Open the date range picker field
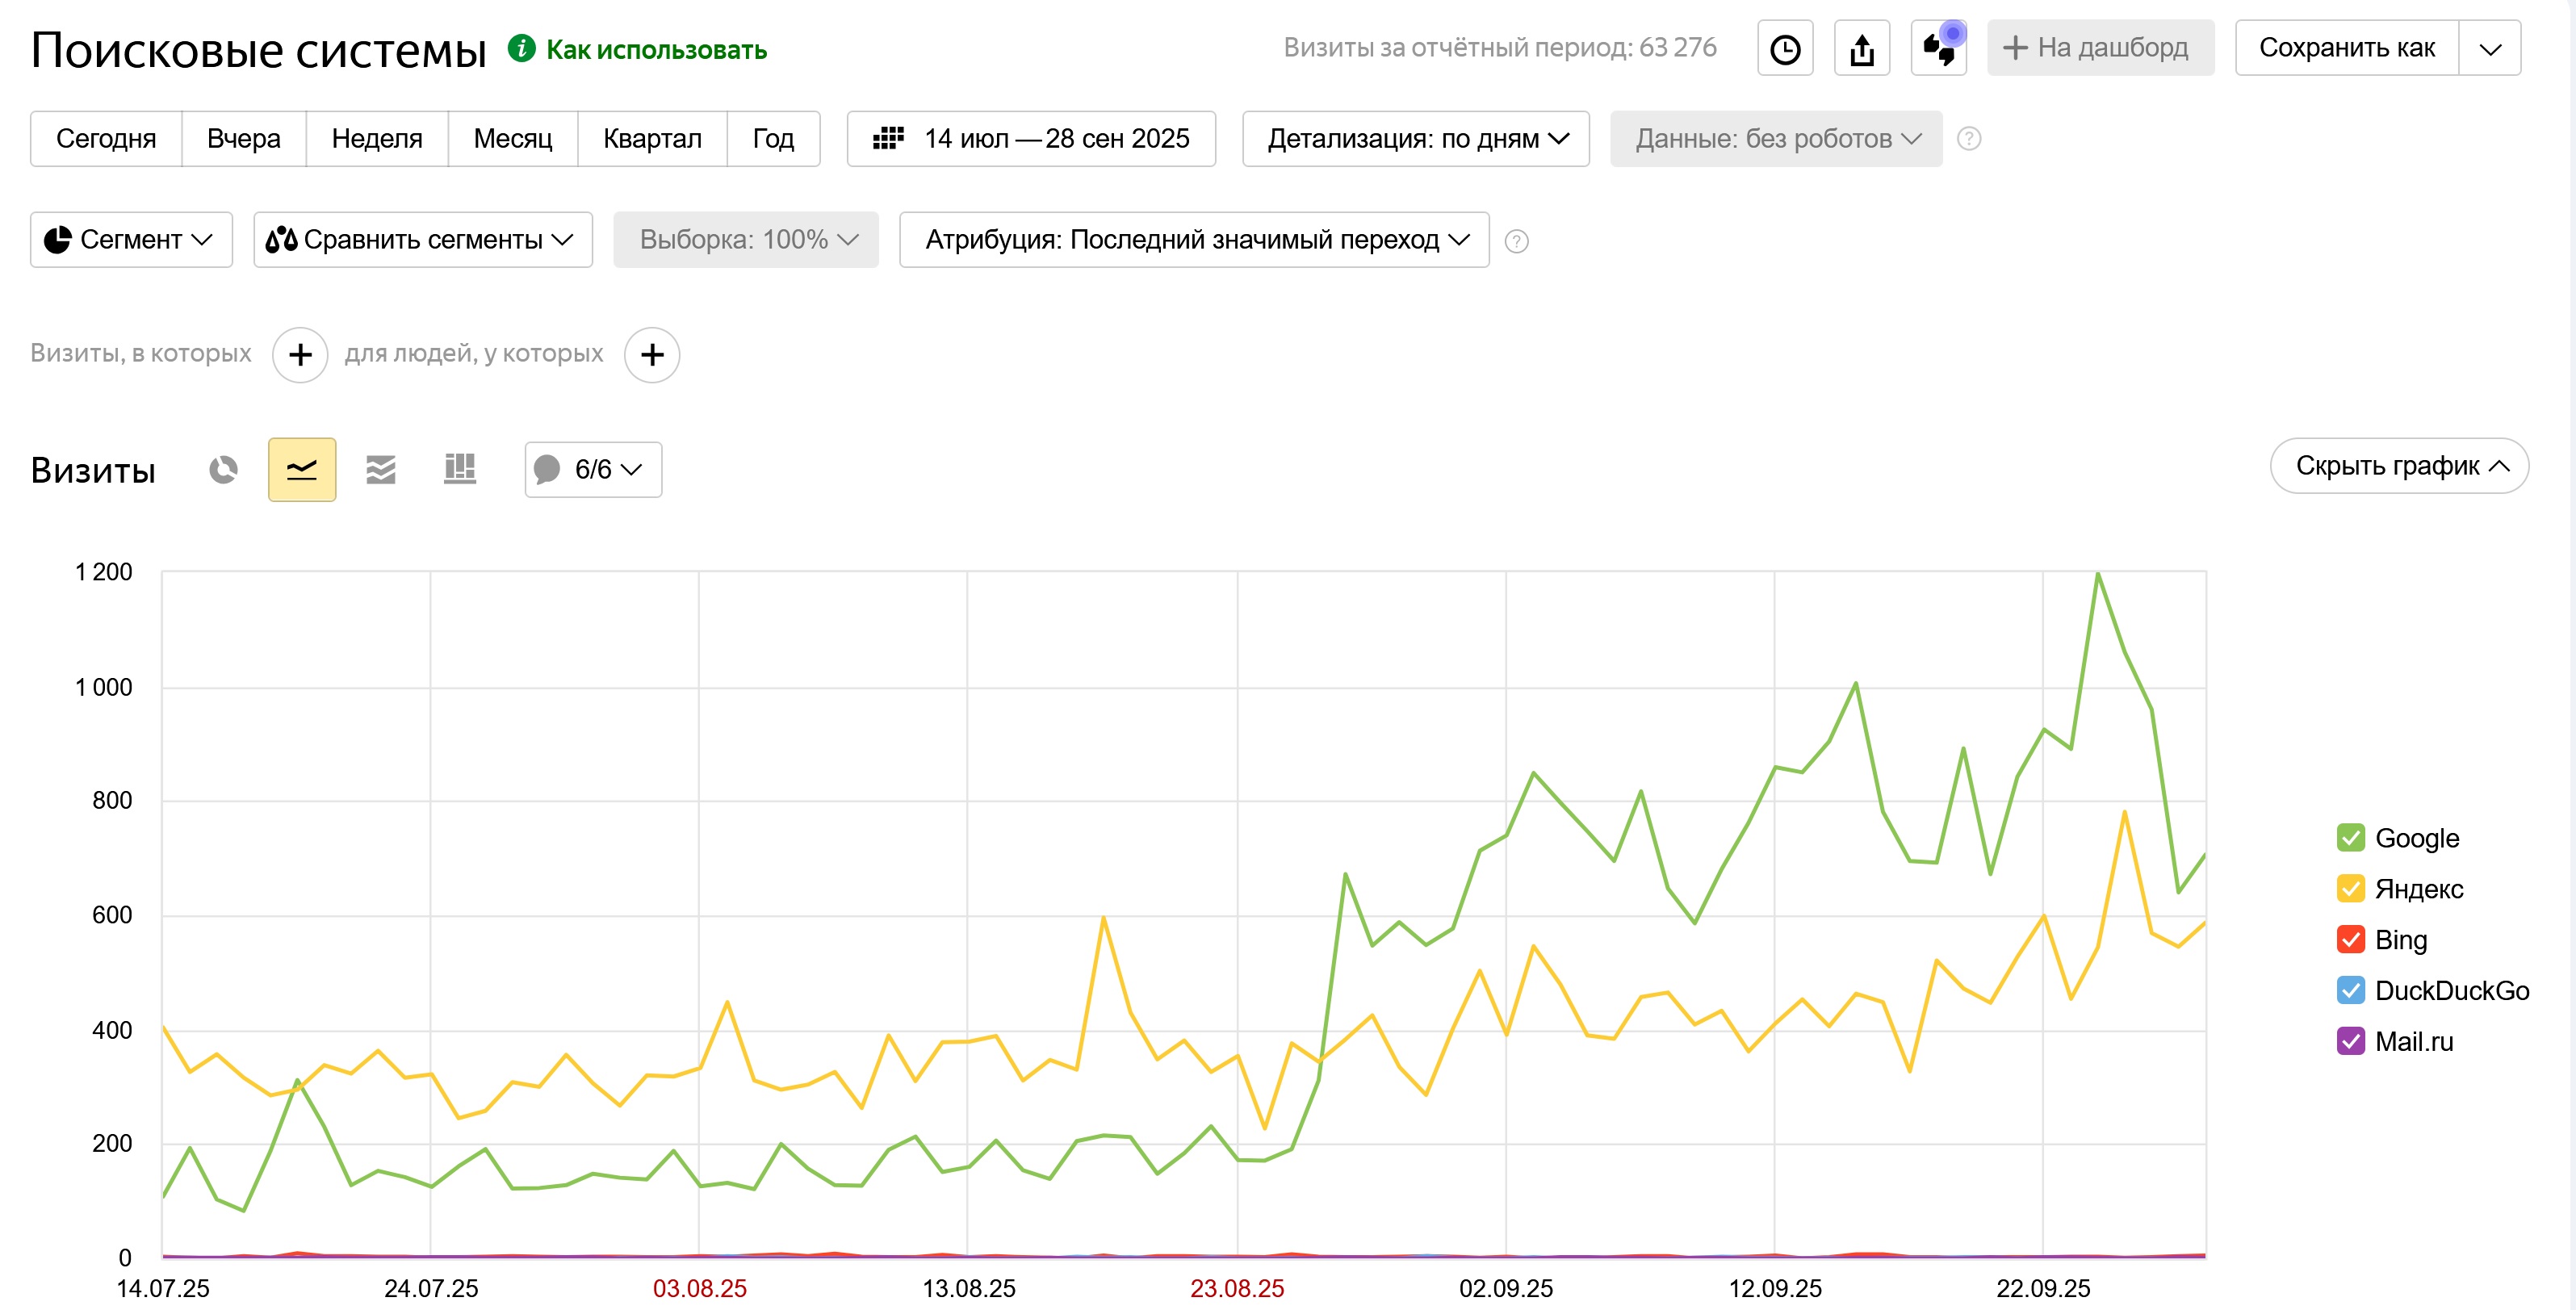Screen dimensions: 2576x1310 pyautogui.click(x=1031, y=139)
